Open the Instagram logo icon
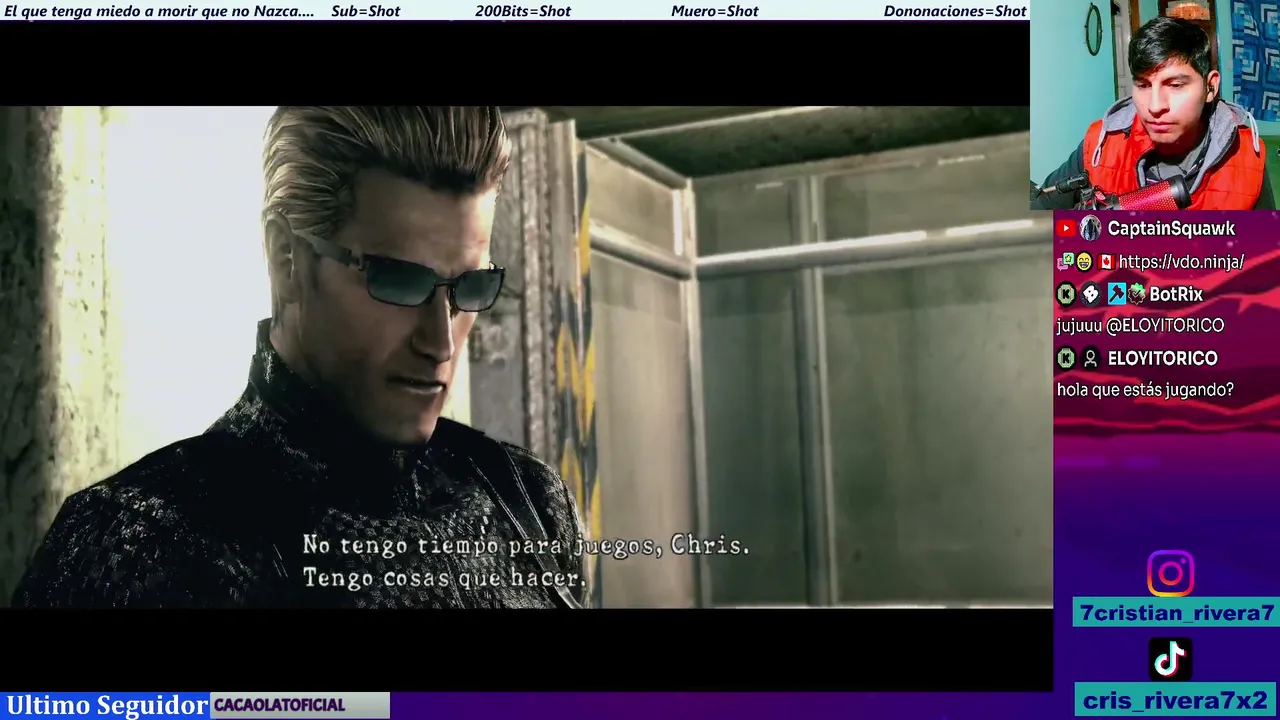The width and height of the screenshot is (1280, 720). click(x=1170, y=574)
